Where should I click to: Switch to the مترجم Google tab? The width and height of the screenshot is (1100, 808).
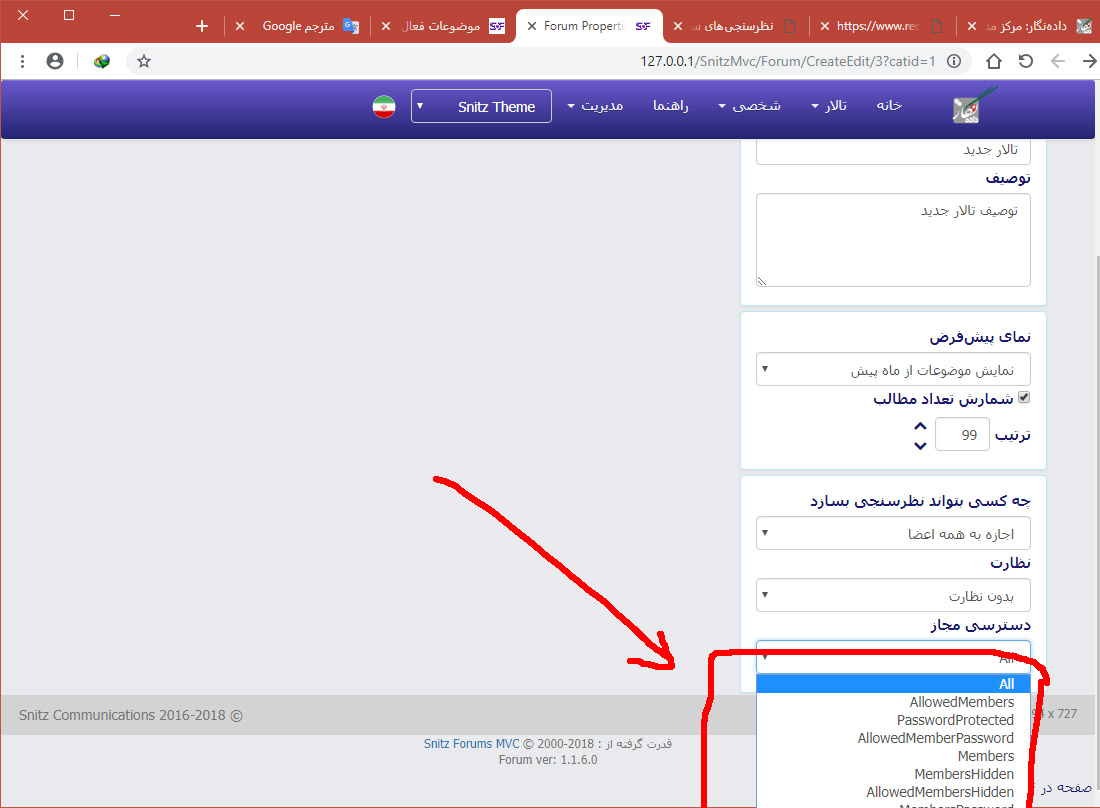coord(301,26)
